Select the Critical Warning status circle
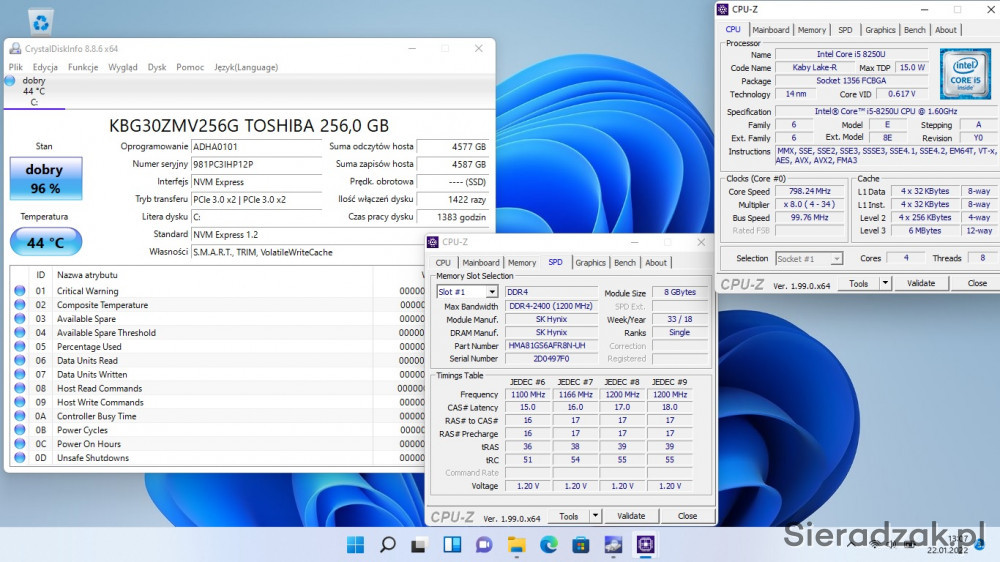 (20, 291)
